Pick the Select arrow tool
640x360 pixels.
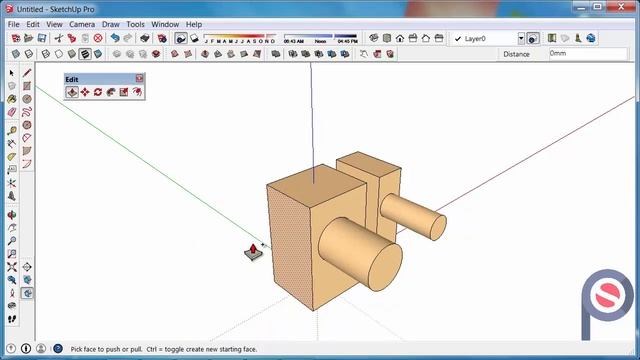point(11,73)
